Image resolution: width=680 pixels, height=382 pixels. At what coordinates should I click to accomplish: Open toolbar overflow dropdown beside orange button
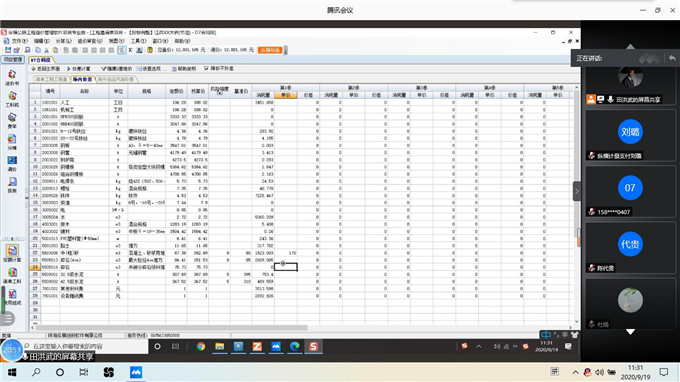point(285,50)
